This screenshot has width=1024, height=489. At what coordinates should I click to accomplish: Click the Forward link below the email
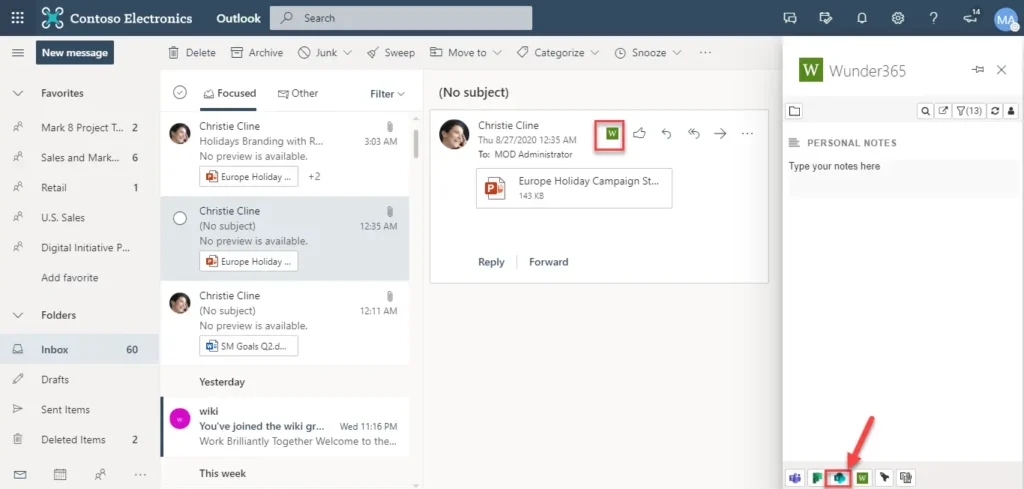[548, 262]
